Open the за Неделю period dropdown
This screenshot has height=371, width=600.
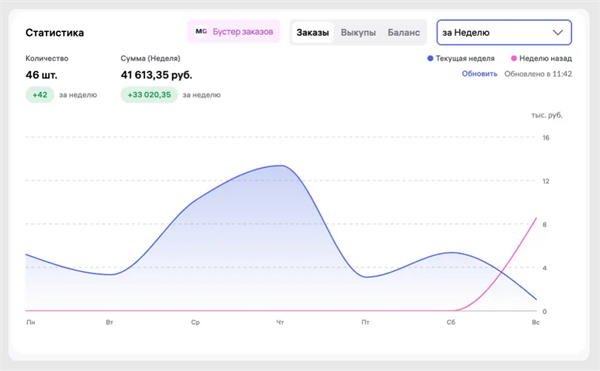(x=504, y=33)
